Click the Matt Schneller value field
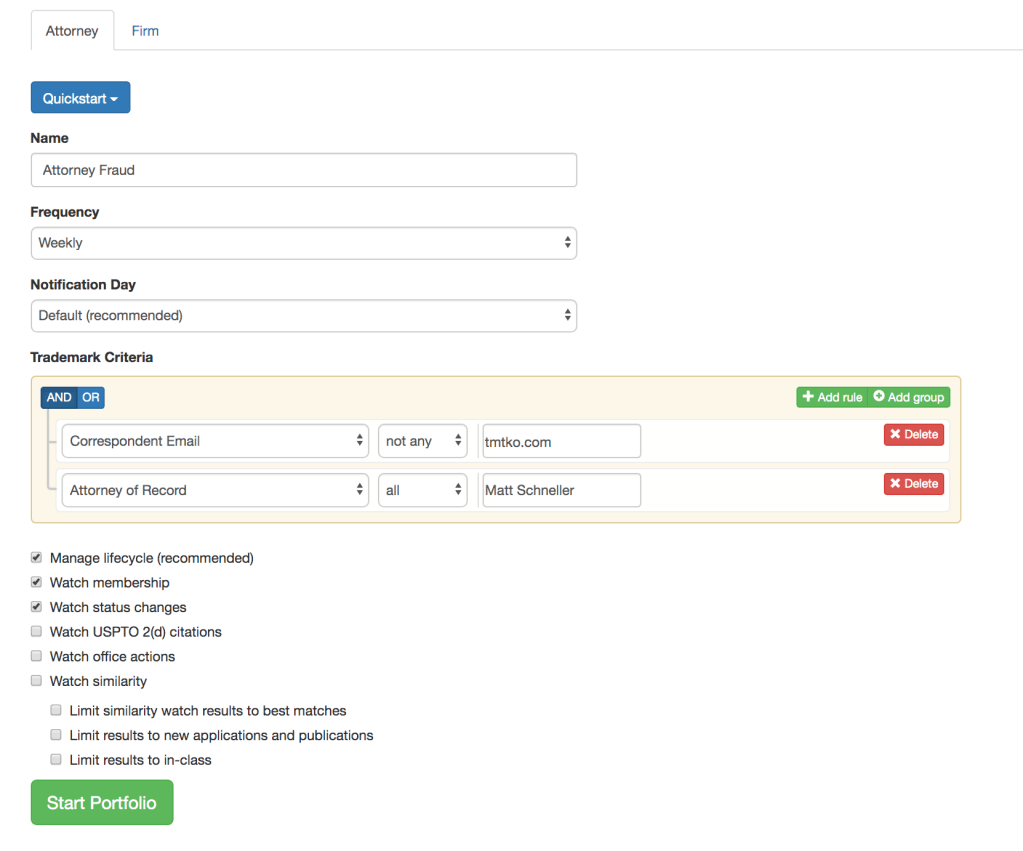Screen dimensions: 1023x851 560,490
